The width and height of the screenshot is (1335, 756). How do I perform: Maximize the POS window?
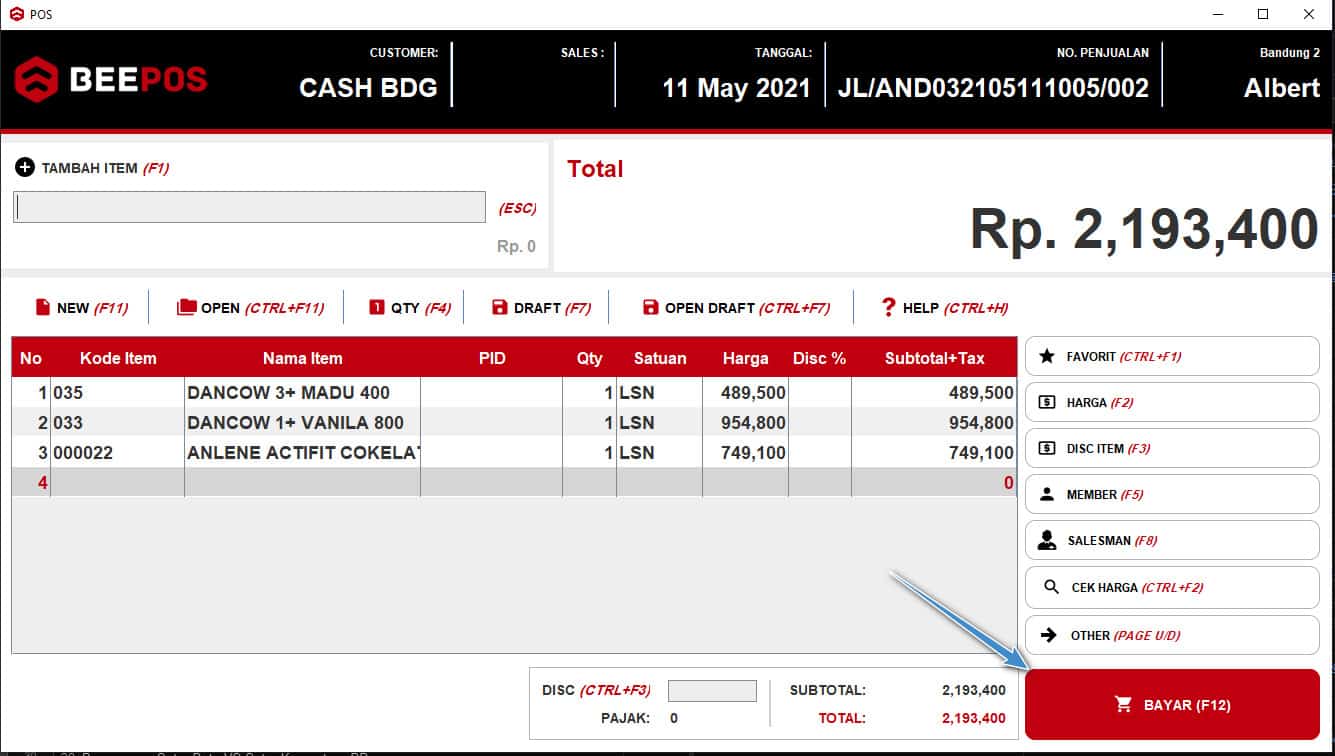(x=1263, y=14)
